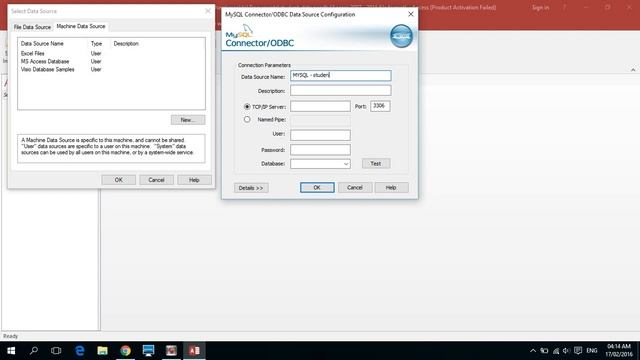The height and width of the screenshot is (360, 640).
Task: Click the MySQL round logo badge
Action: coord(401,36)
